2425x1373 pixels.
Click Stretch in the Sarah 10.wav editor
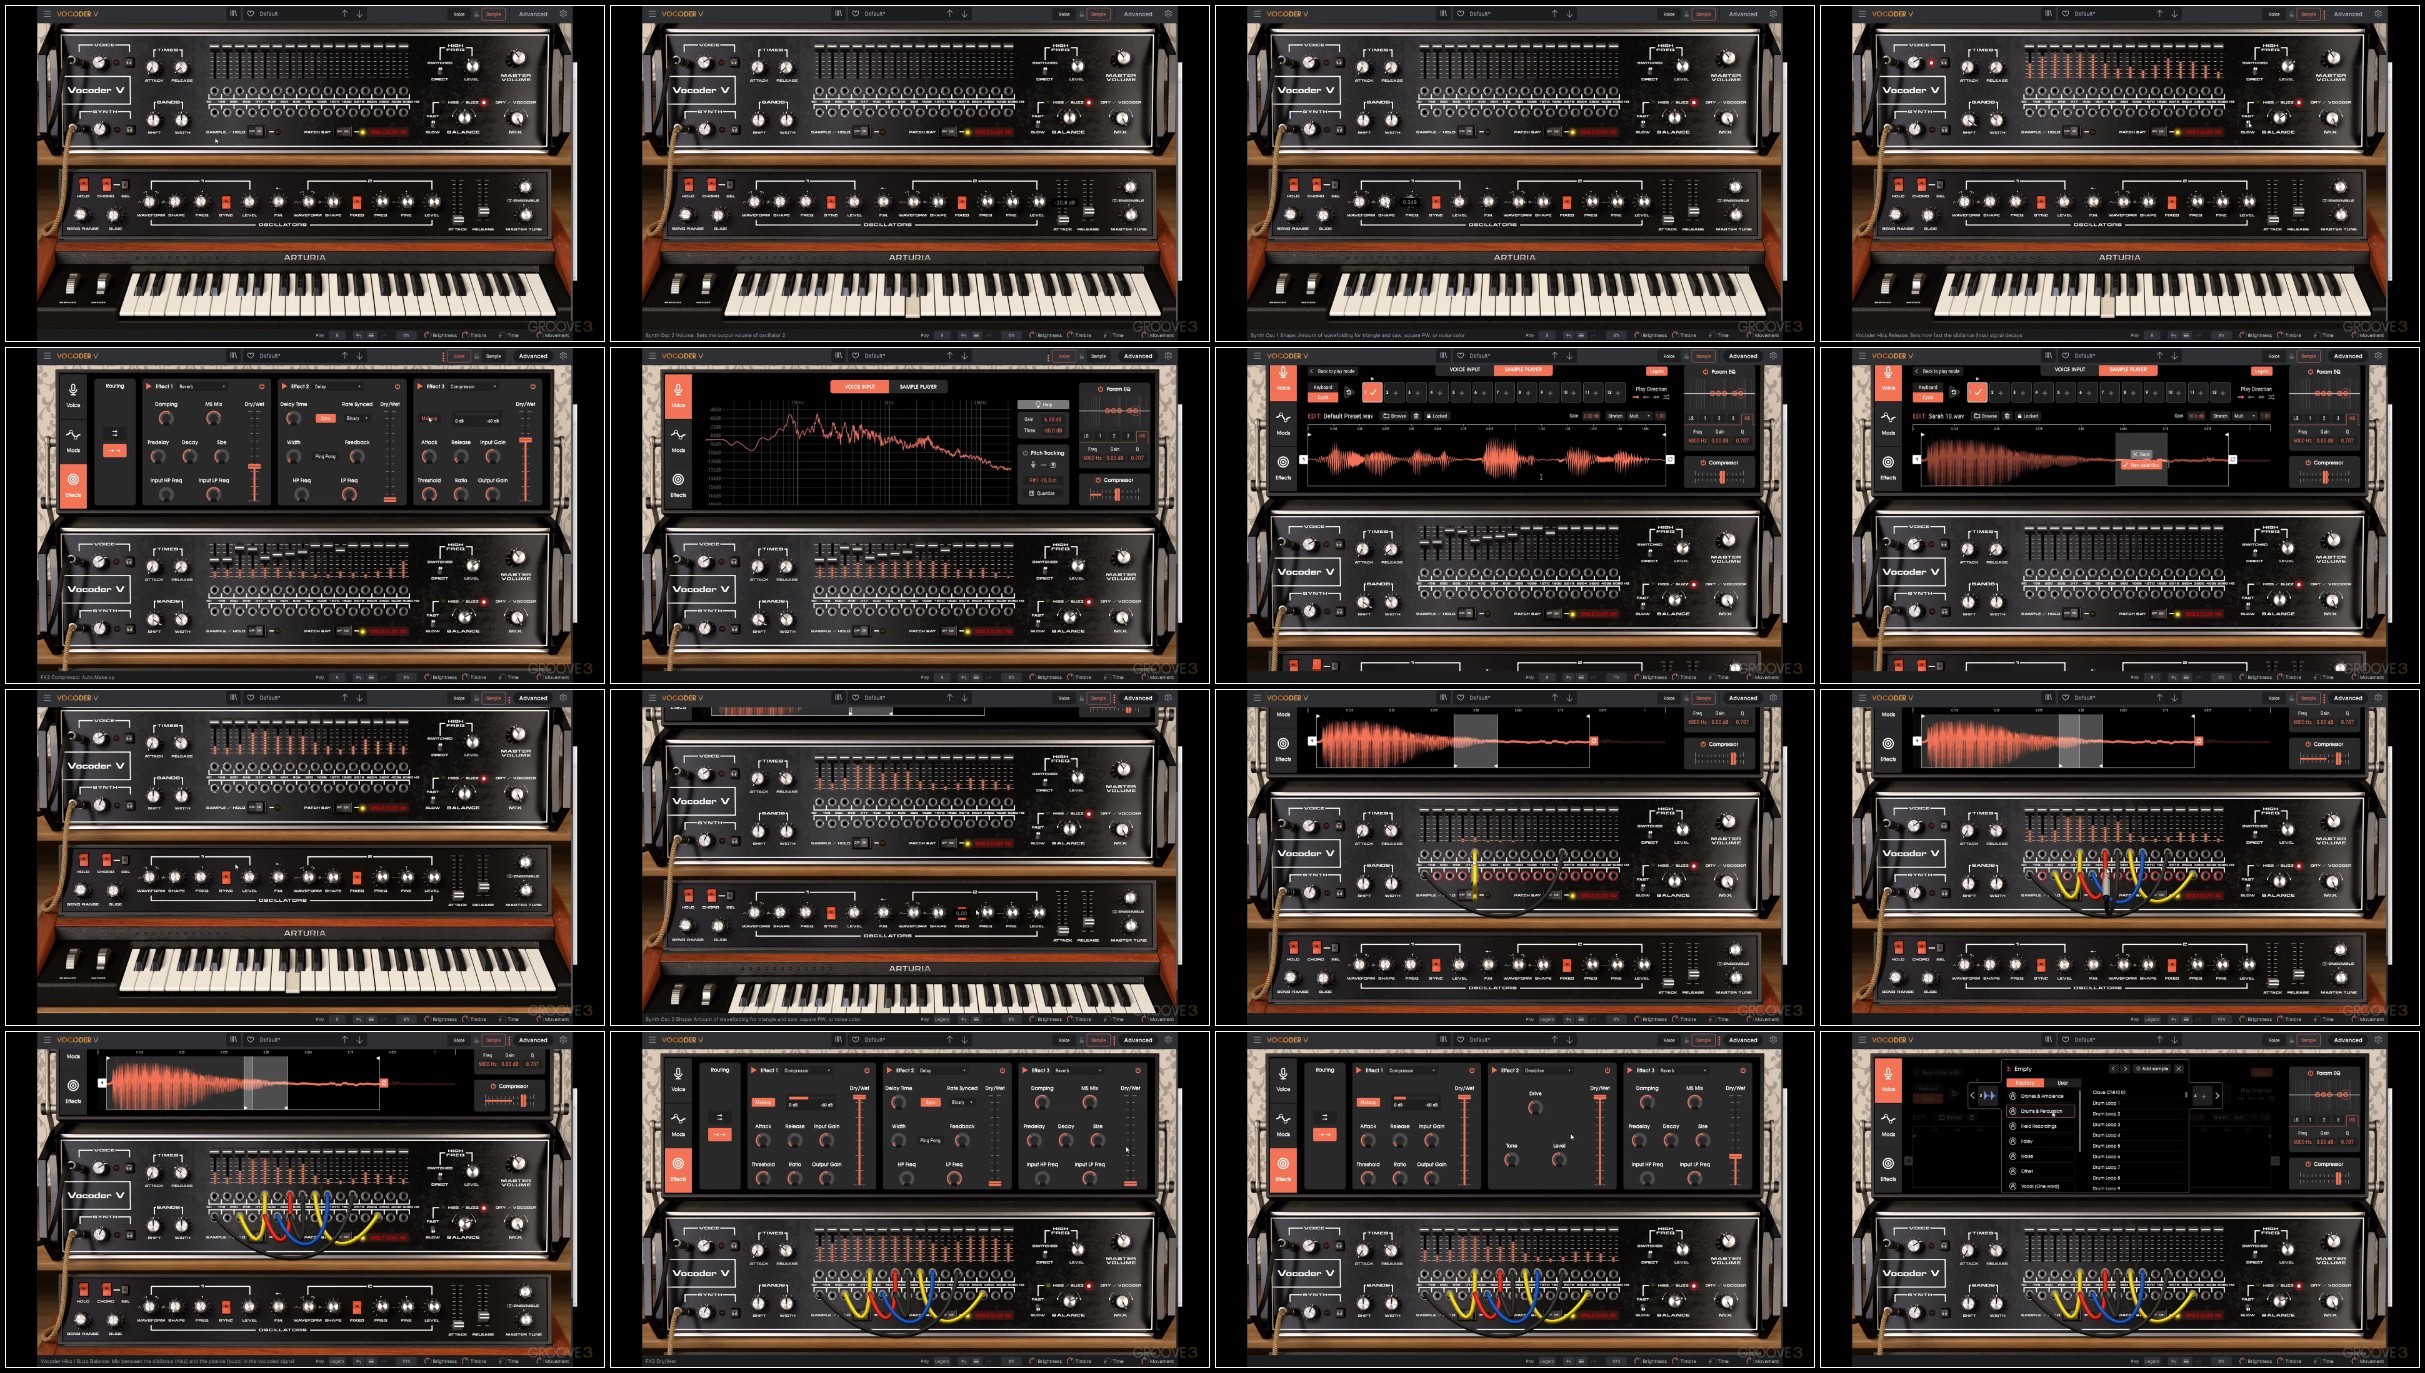(2220, 416)
